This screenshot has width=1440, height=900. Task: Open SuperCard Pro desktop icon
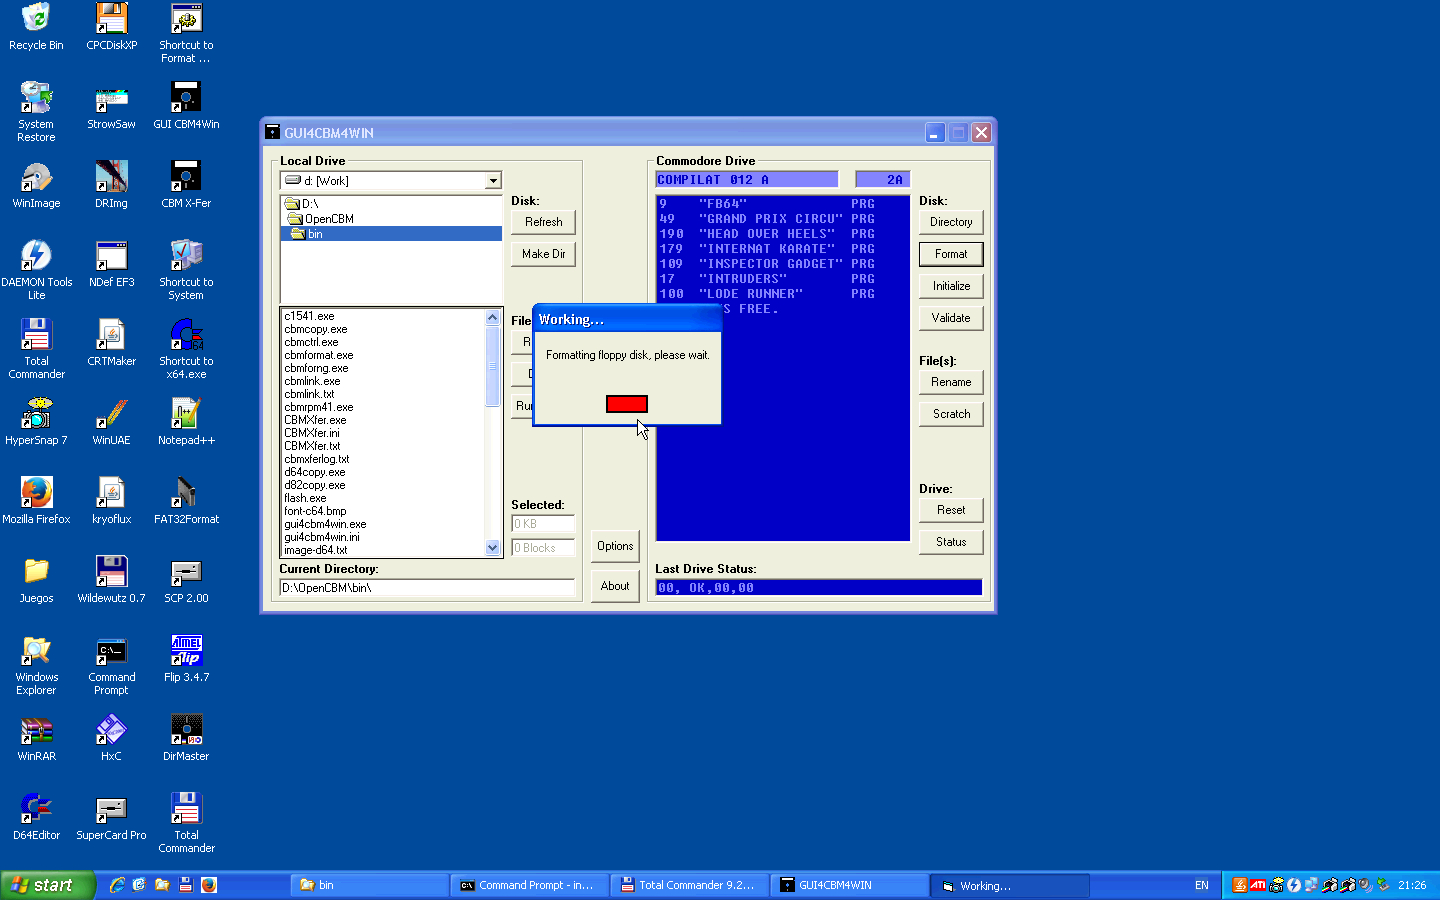tap(111, 817)
